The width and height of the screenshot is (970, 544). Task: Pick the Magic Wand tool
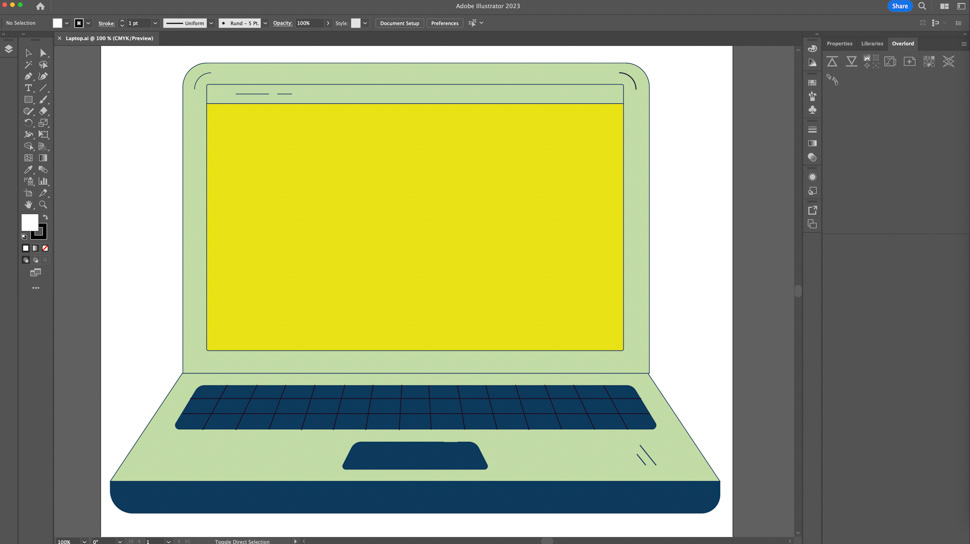(28, 64)
